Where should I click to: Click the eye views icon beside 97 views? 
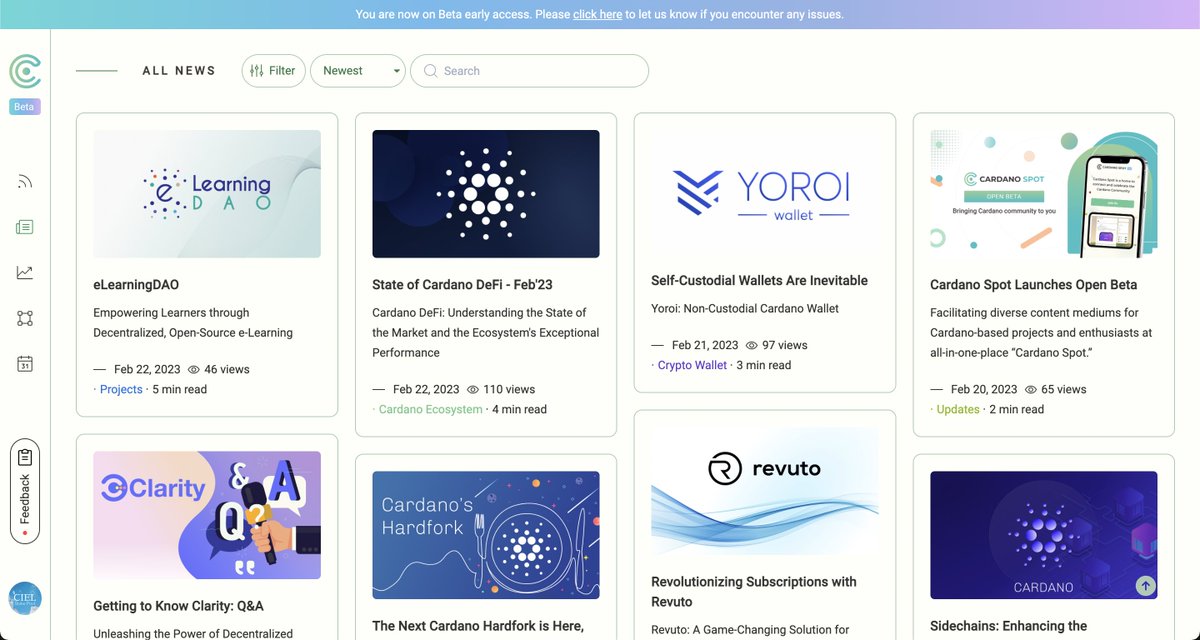pos(752,345)
